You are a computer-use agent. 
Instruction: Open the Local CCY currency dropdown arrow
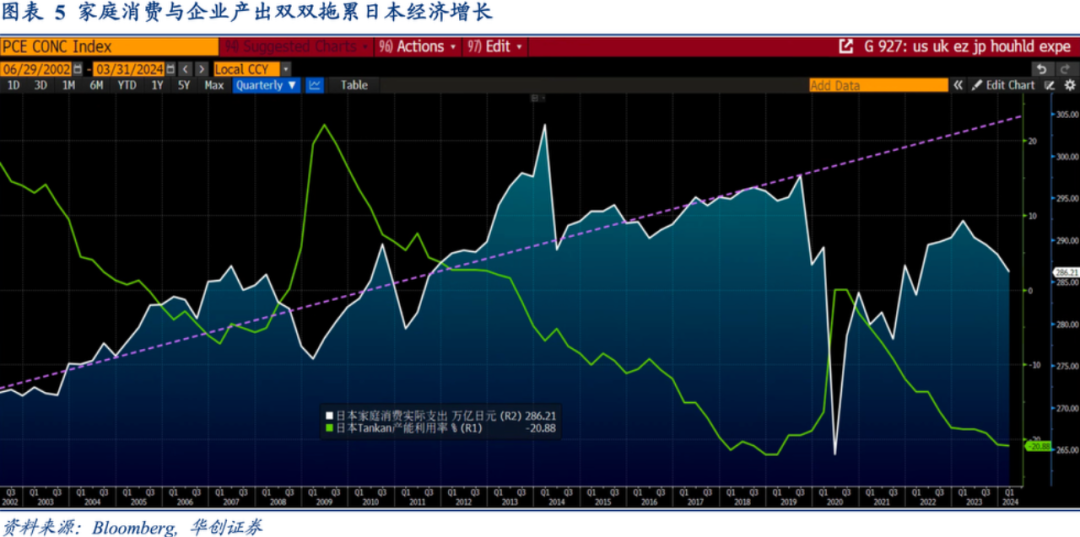pos(286,70)
